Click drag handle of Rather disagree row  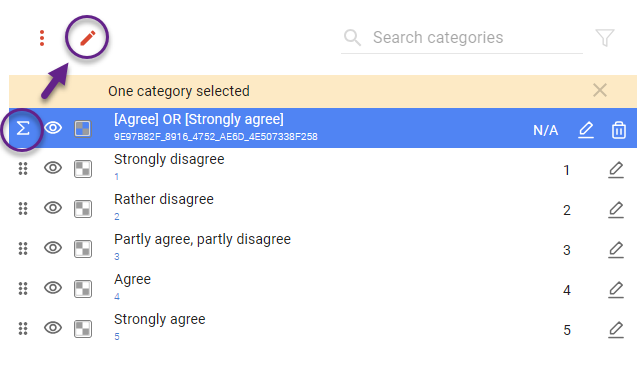(23, 208)
